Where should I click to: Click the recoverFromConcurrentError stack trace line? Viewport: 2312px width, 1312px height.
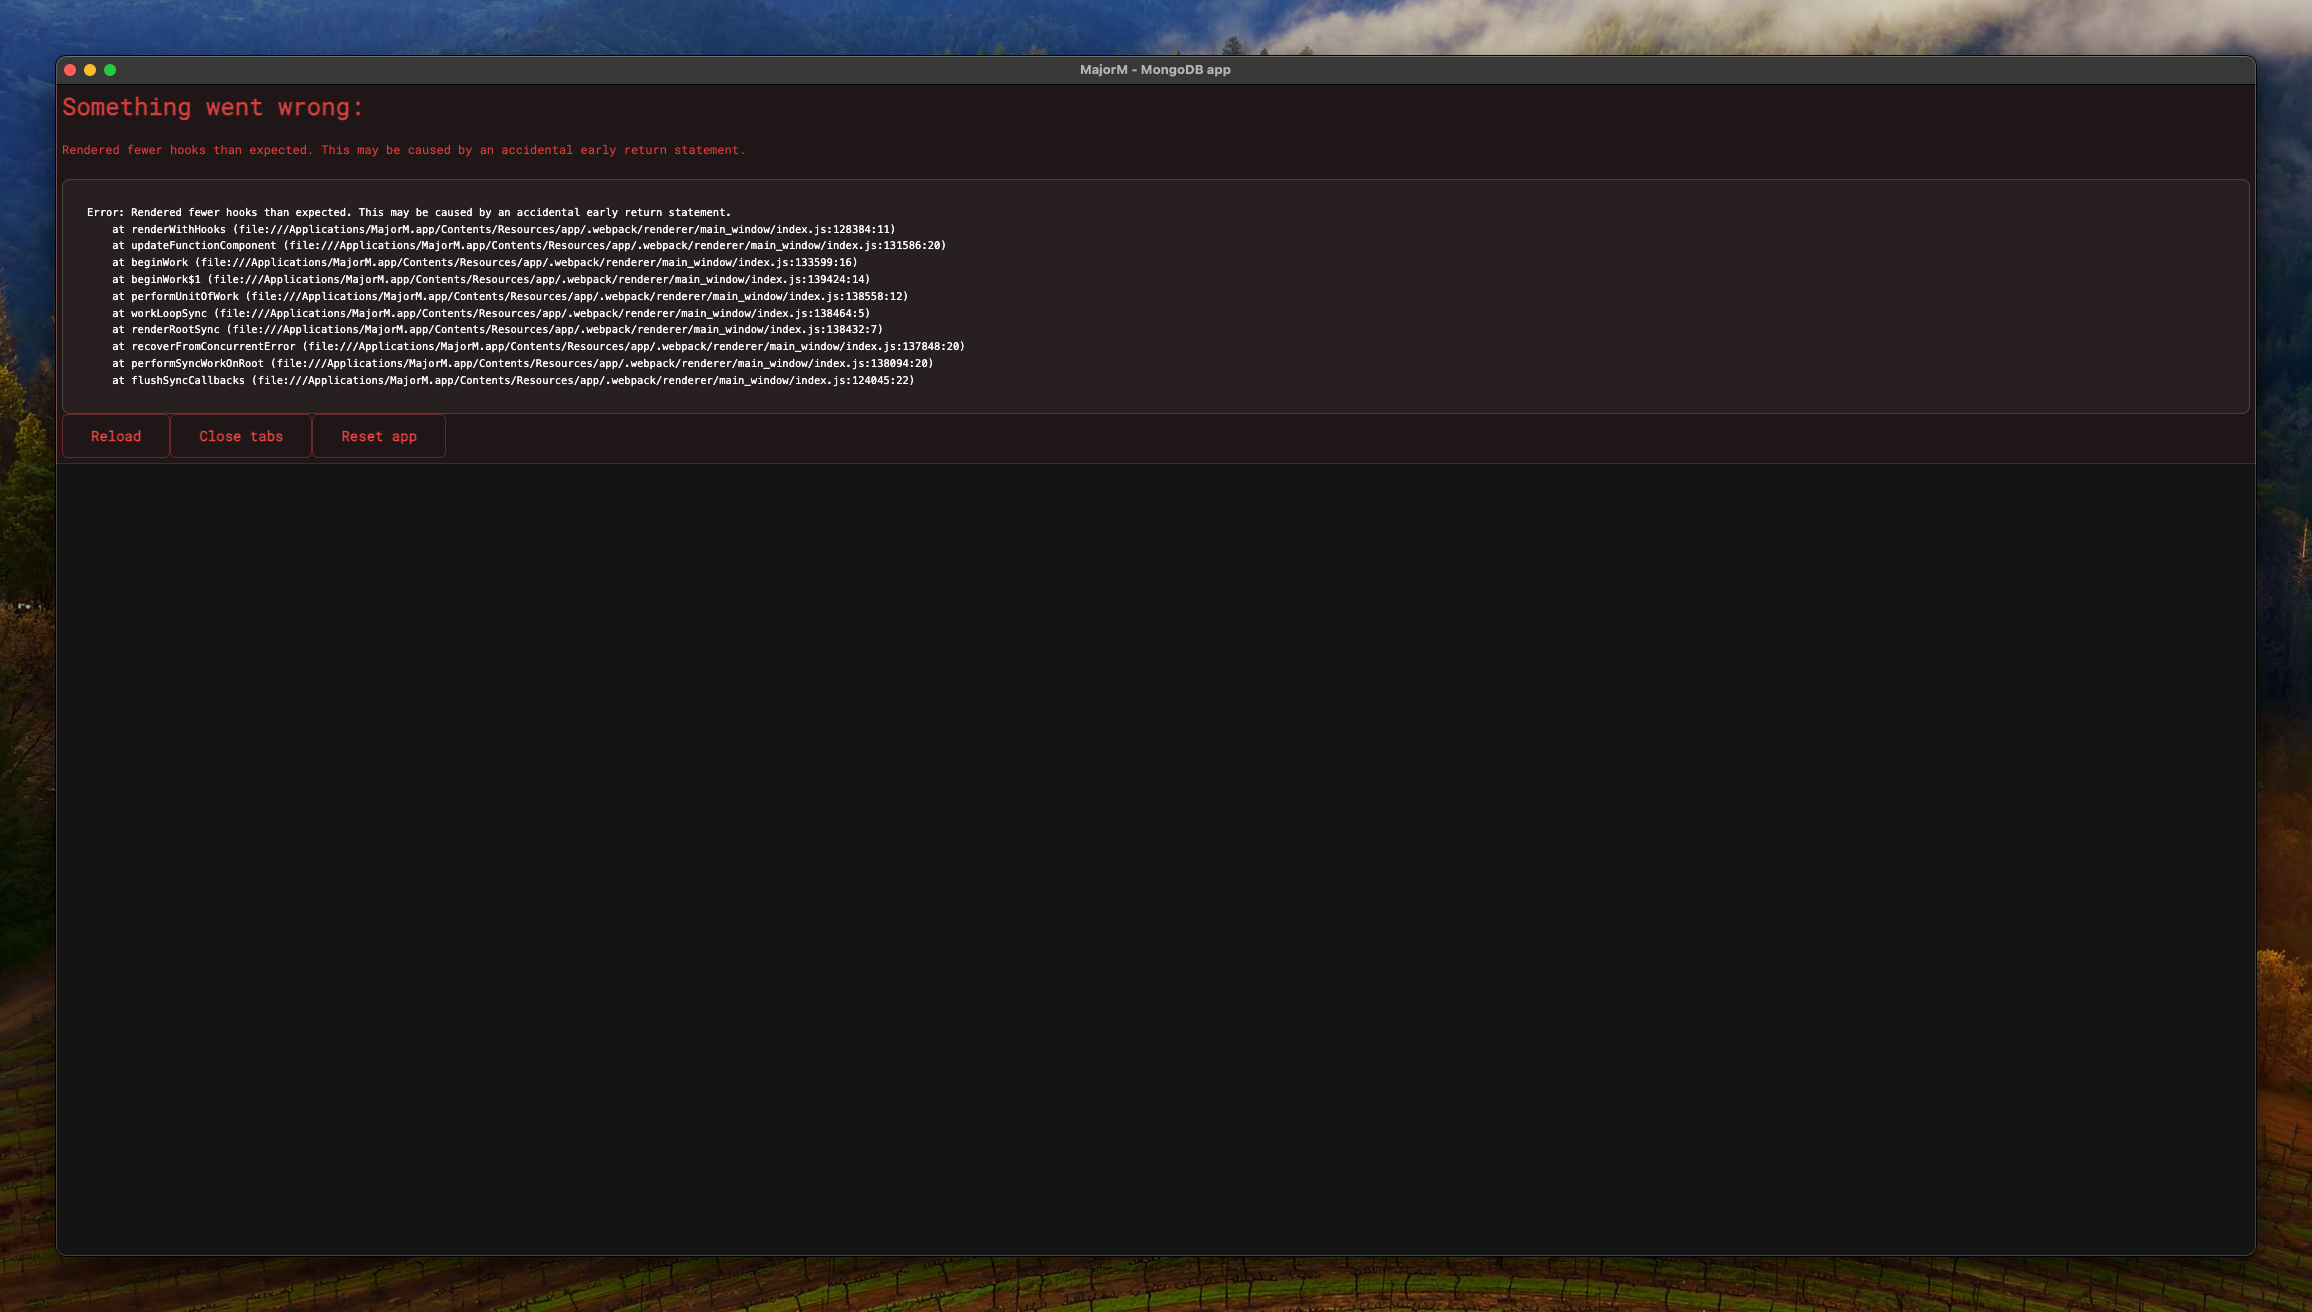coord(538,346)
